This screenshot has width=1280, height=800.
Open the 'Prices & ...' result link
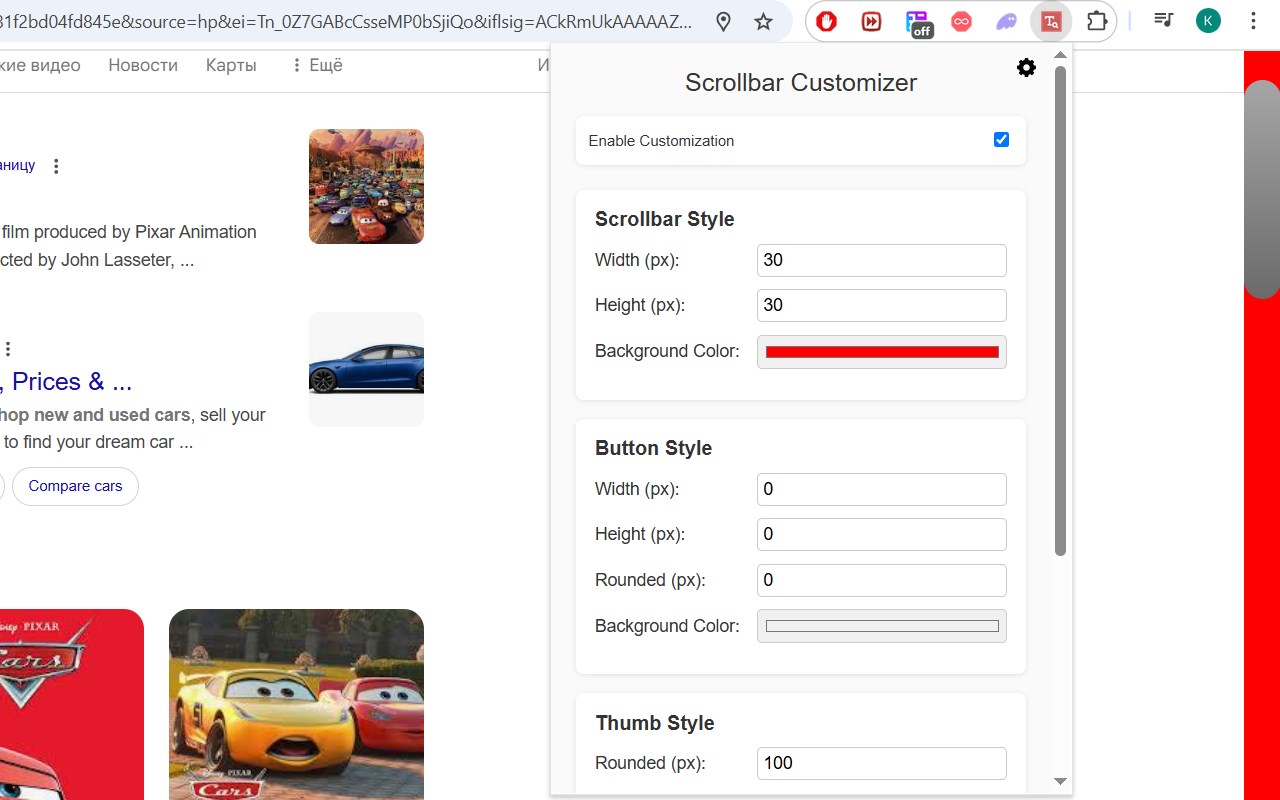pos(66,382)
